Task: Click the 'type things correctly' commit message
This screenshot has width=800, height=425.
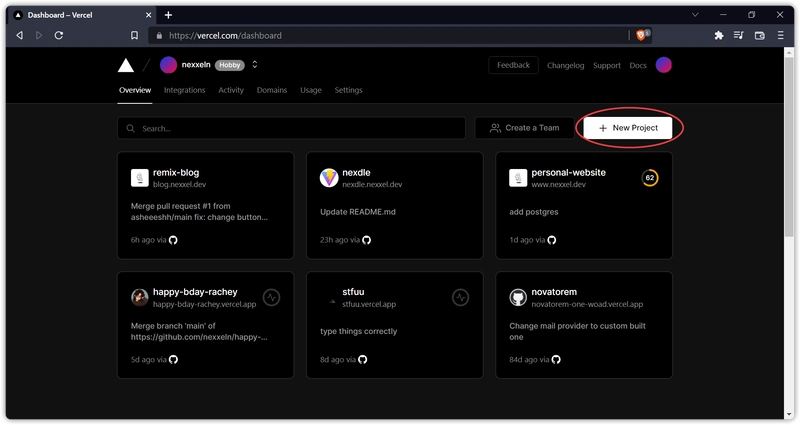Action: [x=359, y=331]
